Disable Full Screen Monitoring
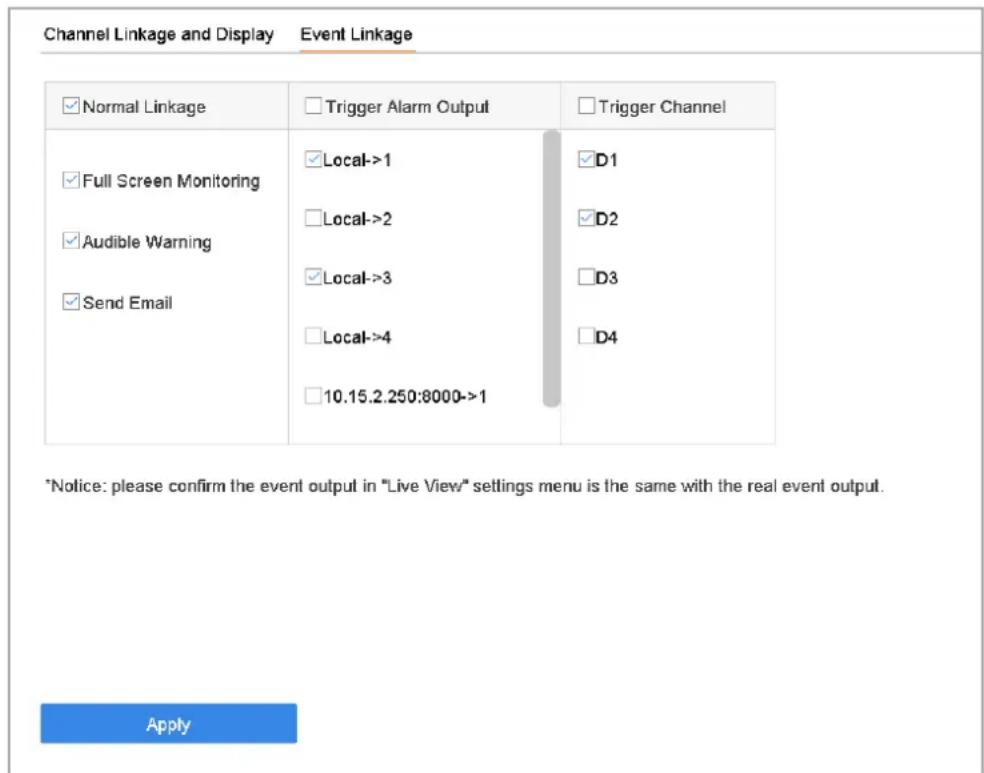 pos(71,181)
